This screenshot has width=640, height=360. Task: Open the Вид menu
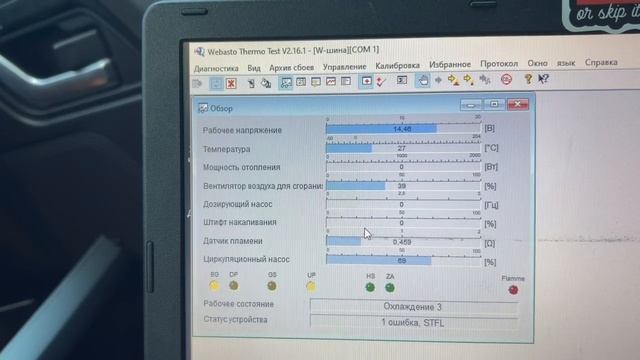pyautogui.click(x=254, y=68)
